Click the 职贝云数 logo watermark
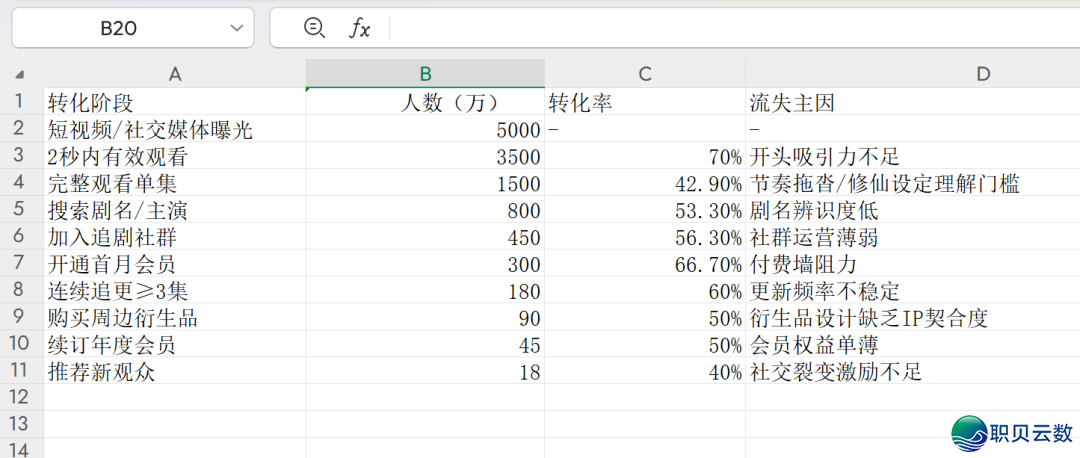Viewport: 1080px width, 458px height. click(x=1010, y=434)
